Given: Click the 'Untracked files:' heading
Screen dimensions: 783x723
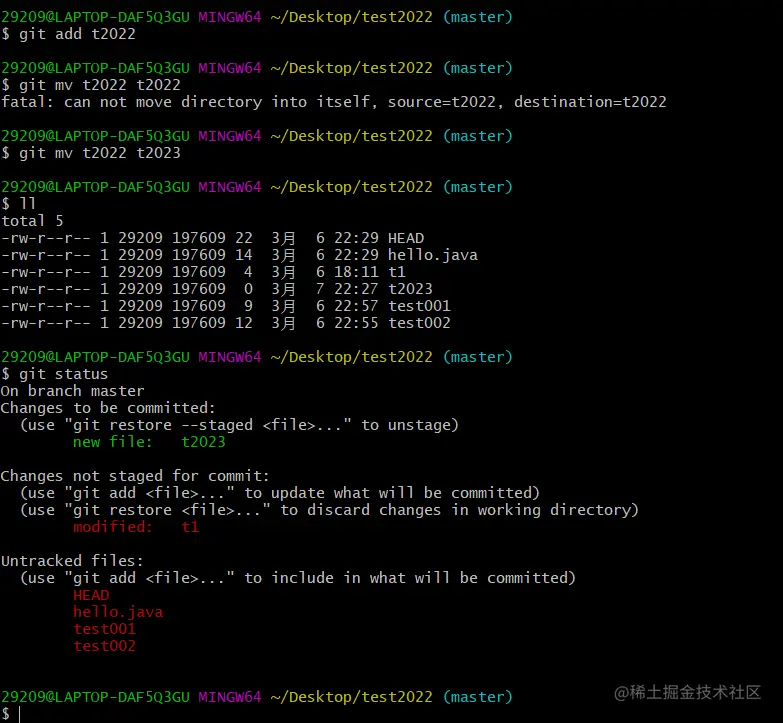Looking at the screenshot, I should 72,561.
